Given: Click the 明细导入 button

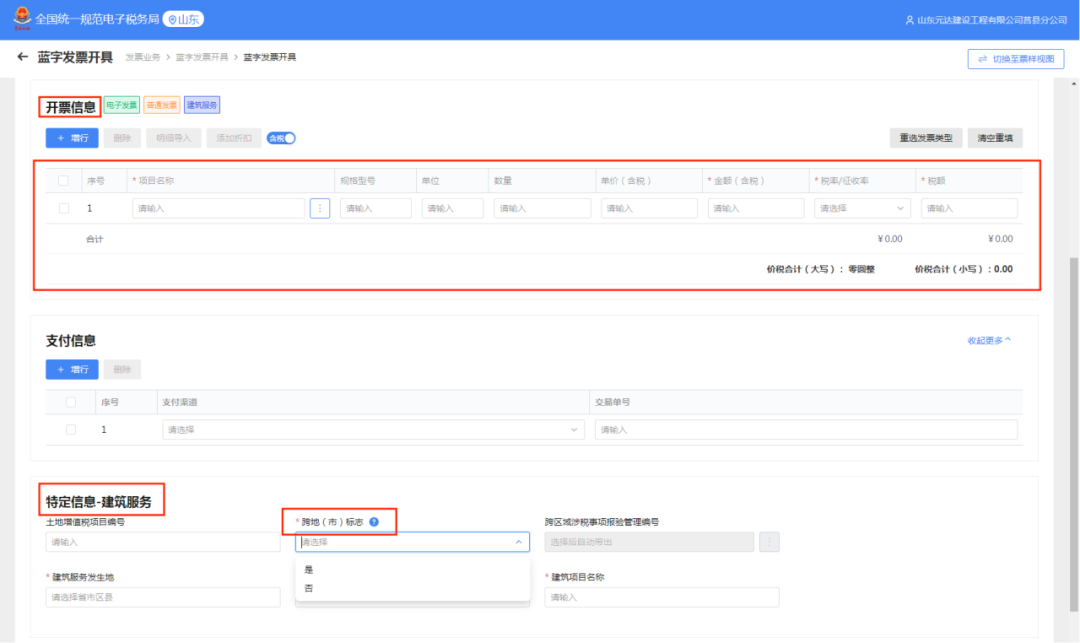Looking at the screenshot, I should tap(174, 138).
